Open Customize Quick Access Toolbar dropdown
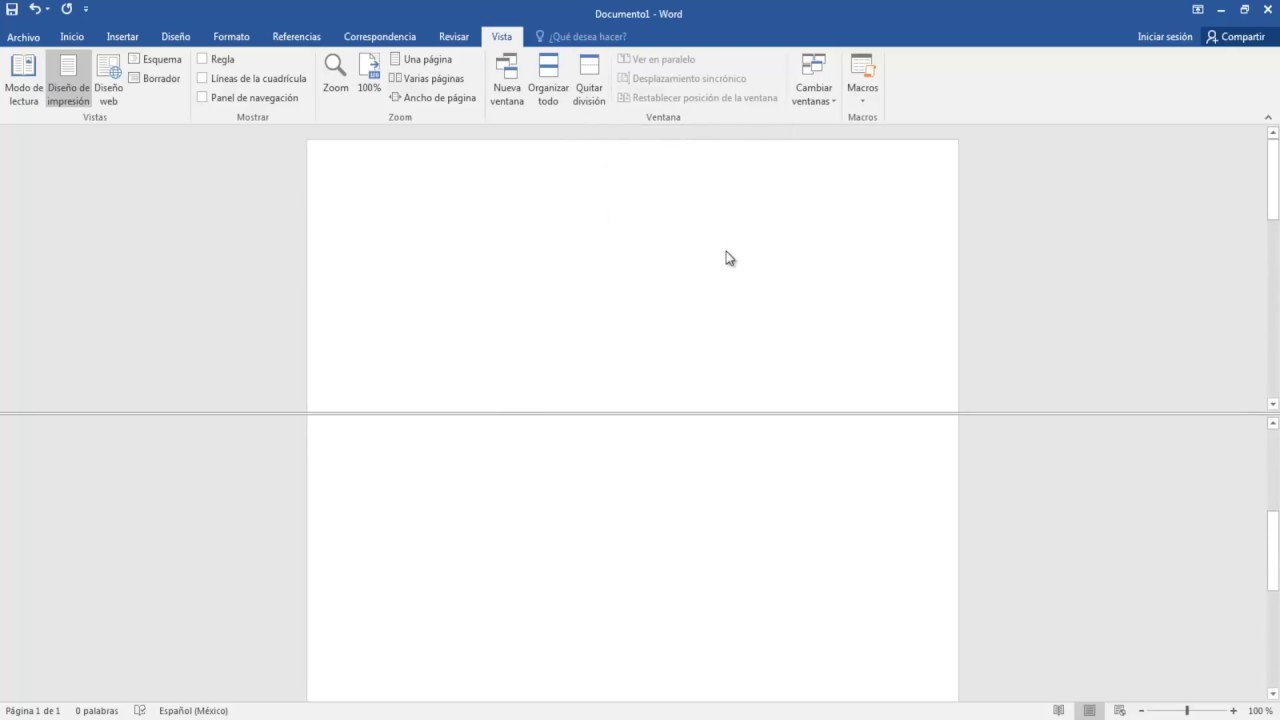 86,9
